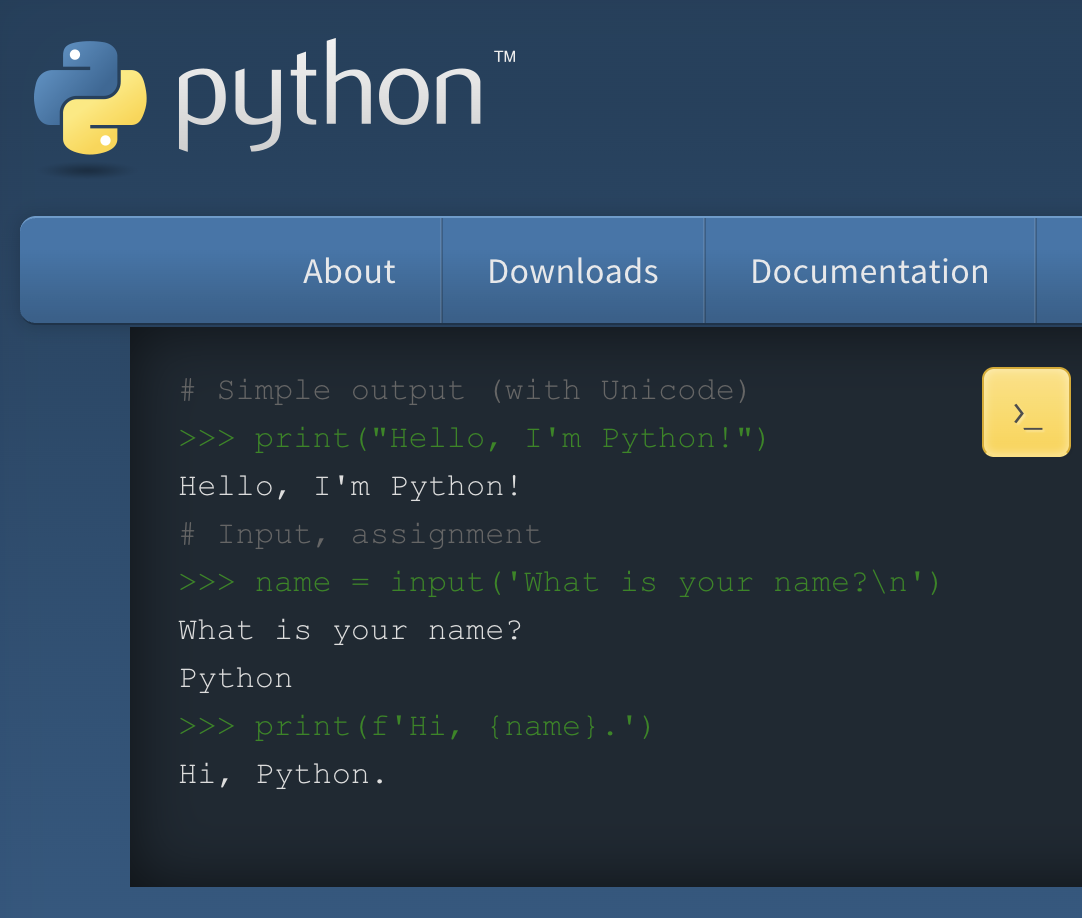Click the standalone 'Python' input line
The image size is (1082, 918).
click(235, 679)
